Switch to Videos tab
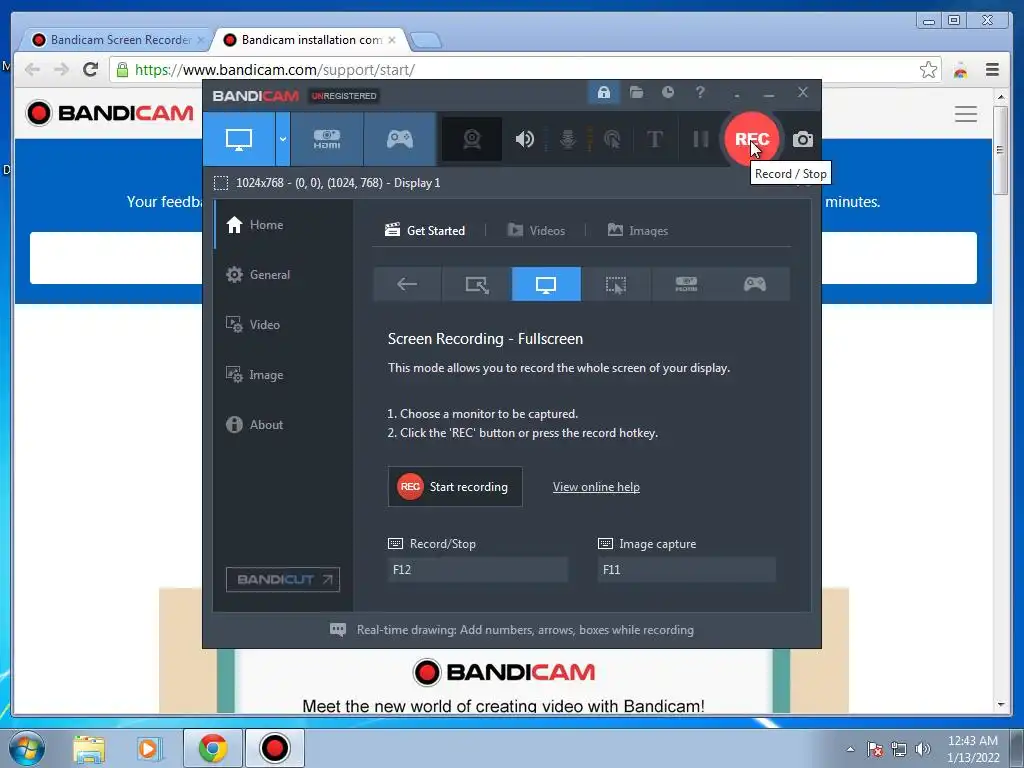 pyautogui.click(x=536, y=231)
